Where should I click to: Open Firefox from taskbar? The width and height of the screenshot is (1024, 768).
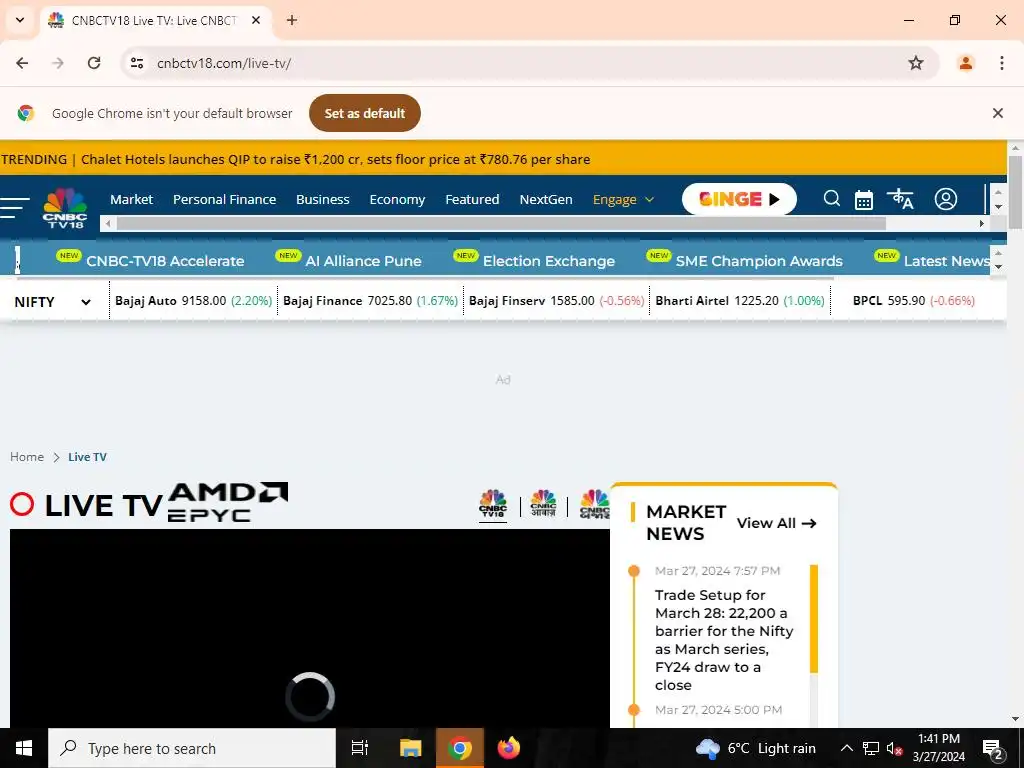[509, 748]
